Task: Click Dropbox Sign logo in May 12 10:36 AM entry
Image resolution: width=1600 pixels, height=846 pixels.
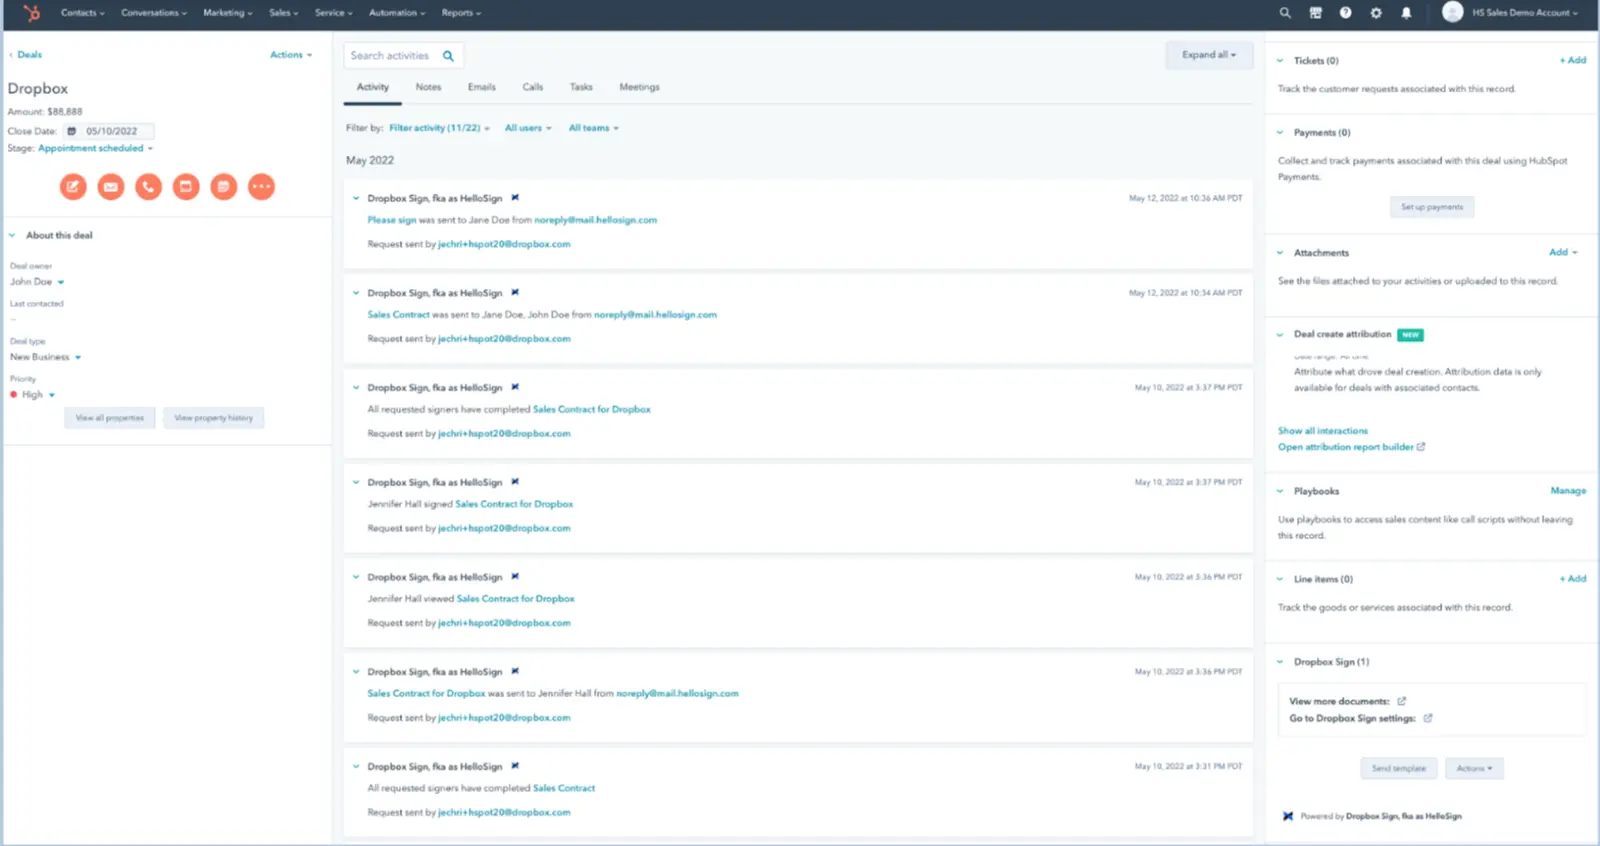Action: pos(515,198)
